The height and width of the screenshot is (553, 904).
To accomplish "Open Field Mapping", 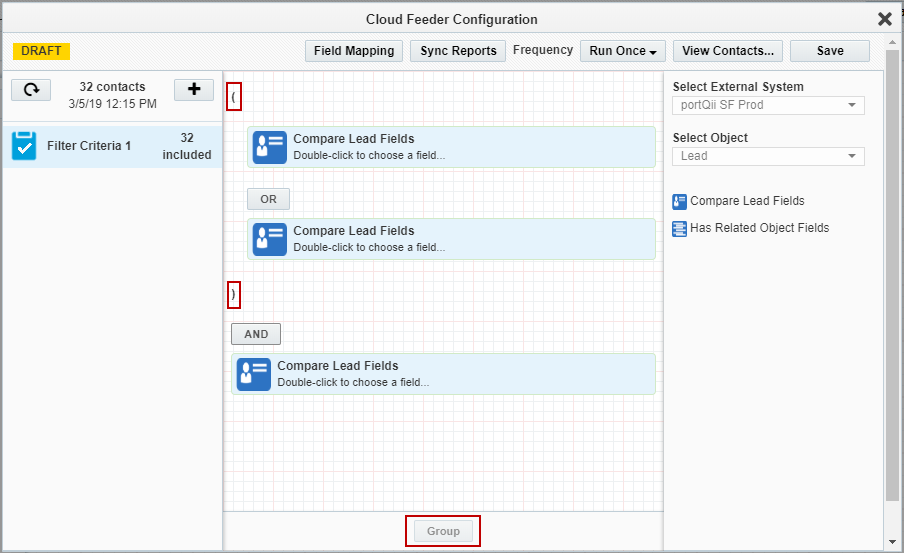I will [354, 51].
